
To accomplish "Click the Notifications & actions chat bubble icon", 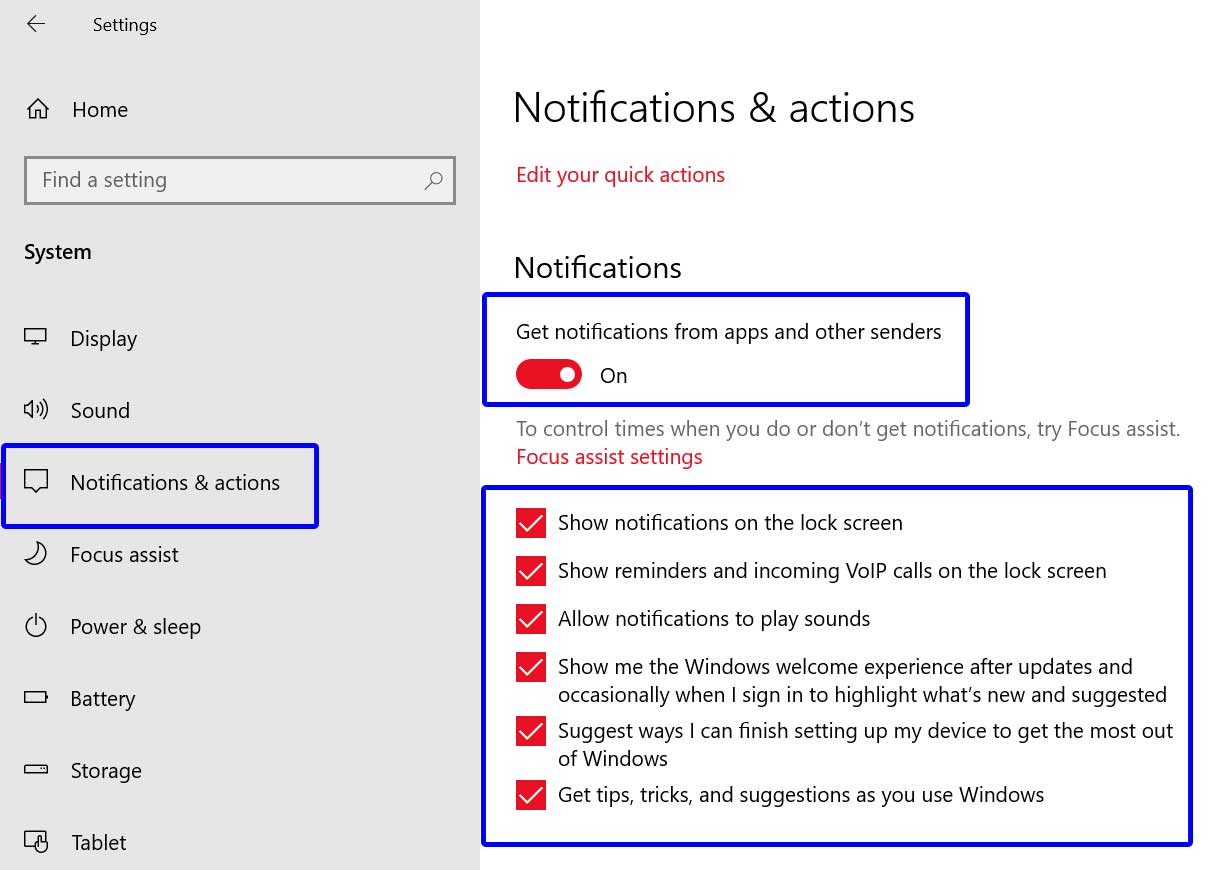I will (35, 482).
